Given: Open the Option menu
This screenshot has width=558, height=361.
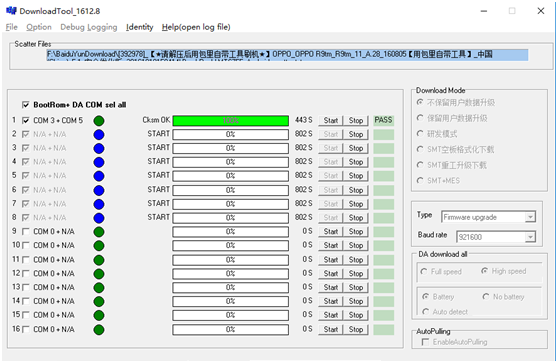Looking at the screenshot, I should point(39,27).
